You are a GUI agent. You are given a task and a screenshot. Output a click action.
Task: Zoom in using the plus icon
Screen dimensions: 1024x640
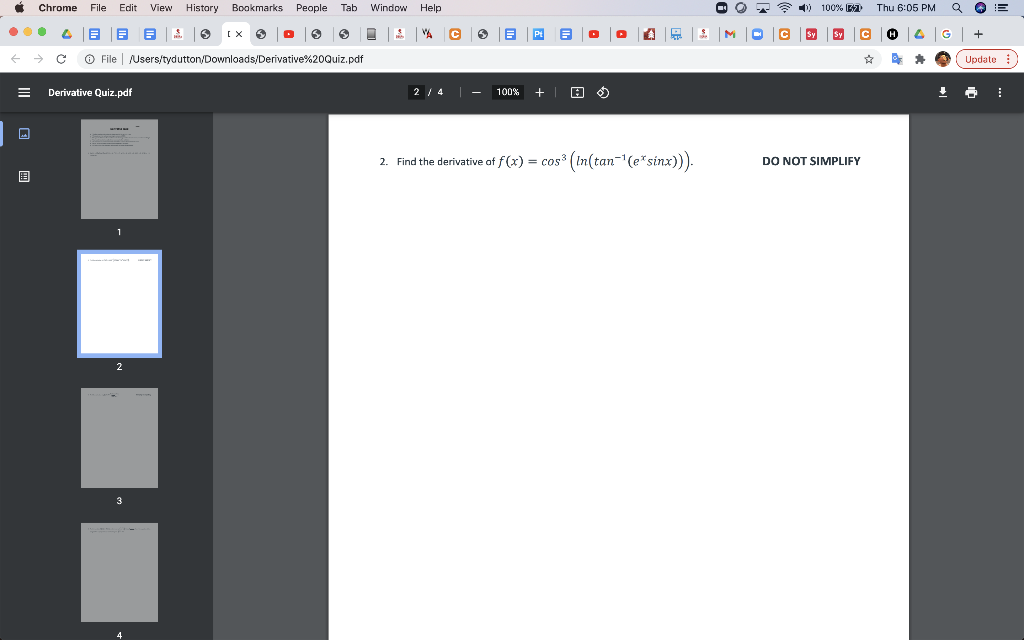[x=539, y=92]
